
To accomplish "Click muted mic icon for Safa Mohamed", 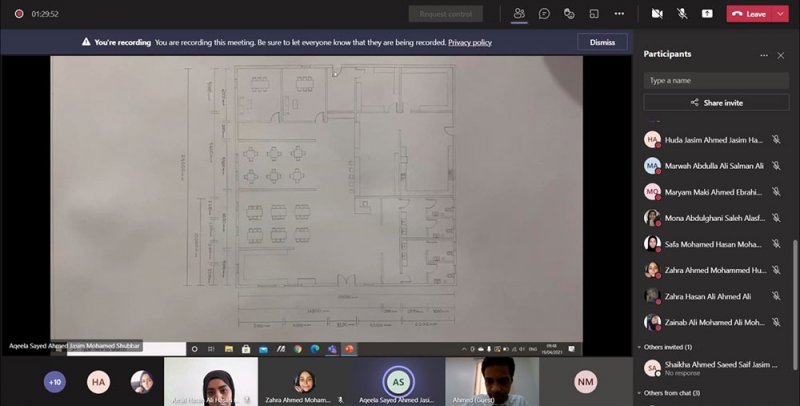I will (x=776, y=244).
